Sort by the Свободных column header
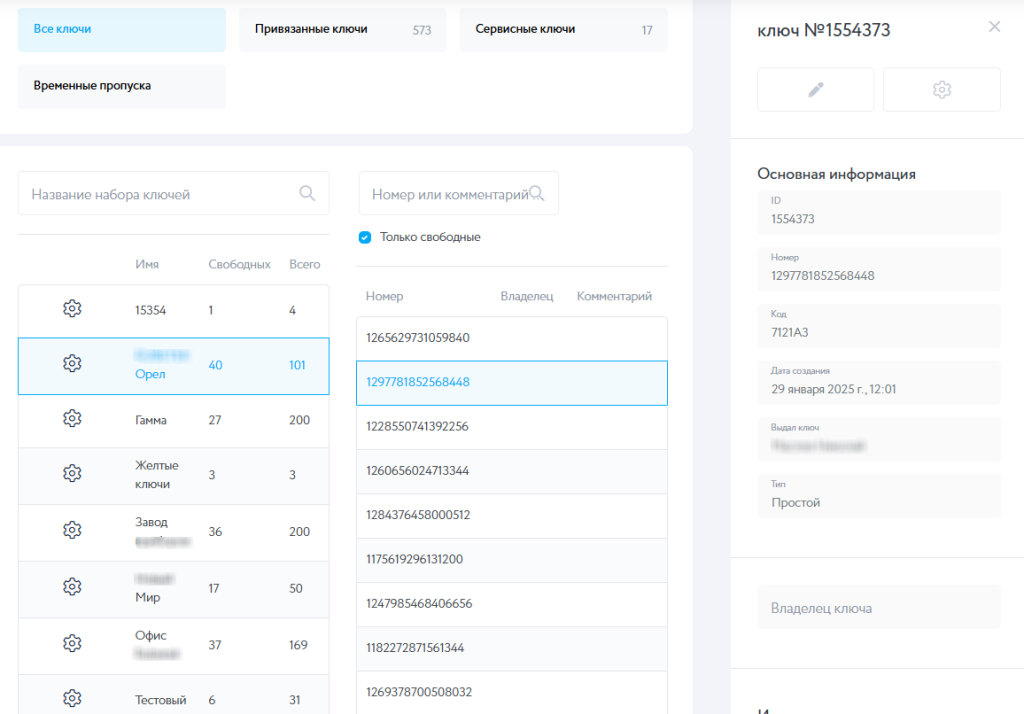 tap(239, 265)
